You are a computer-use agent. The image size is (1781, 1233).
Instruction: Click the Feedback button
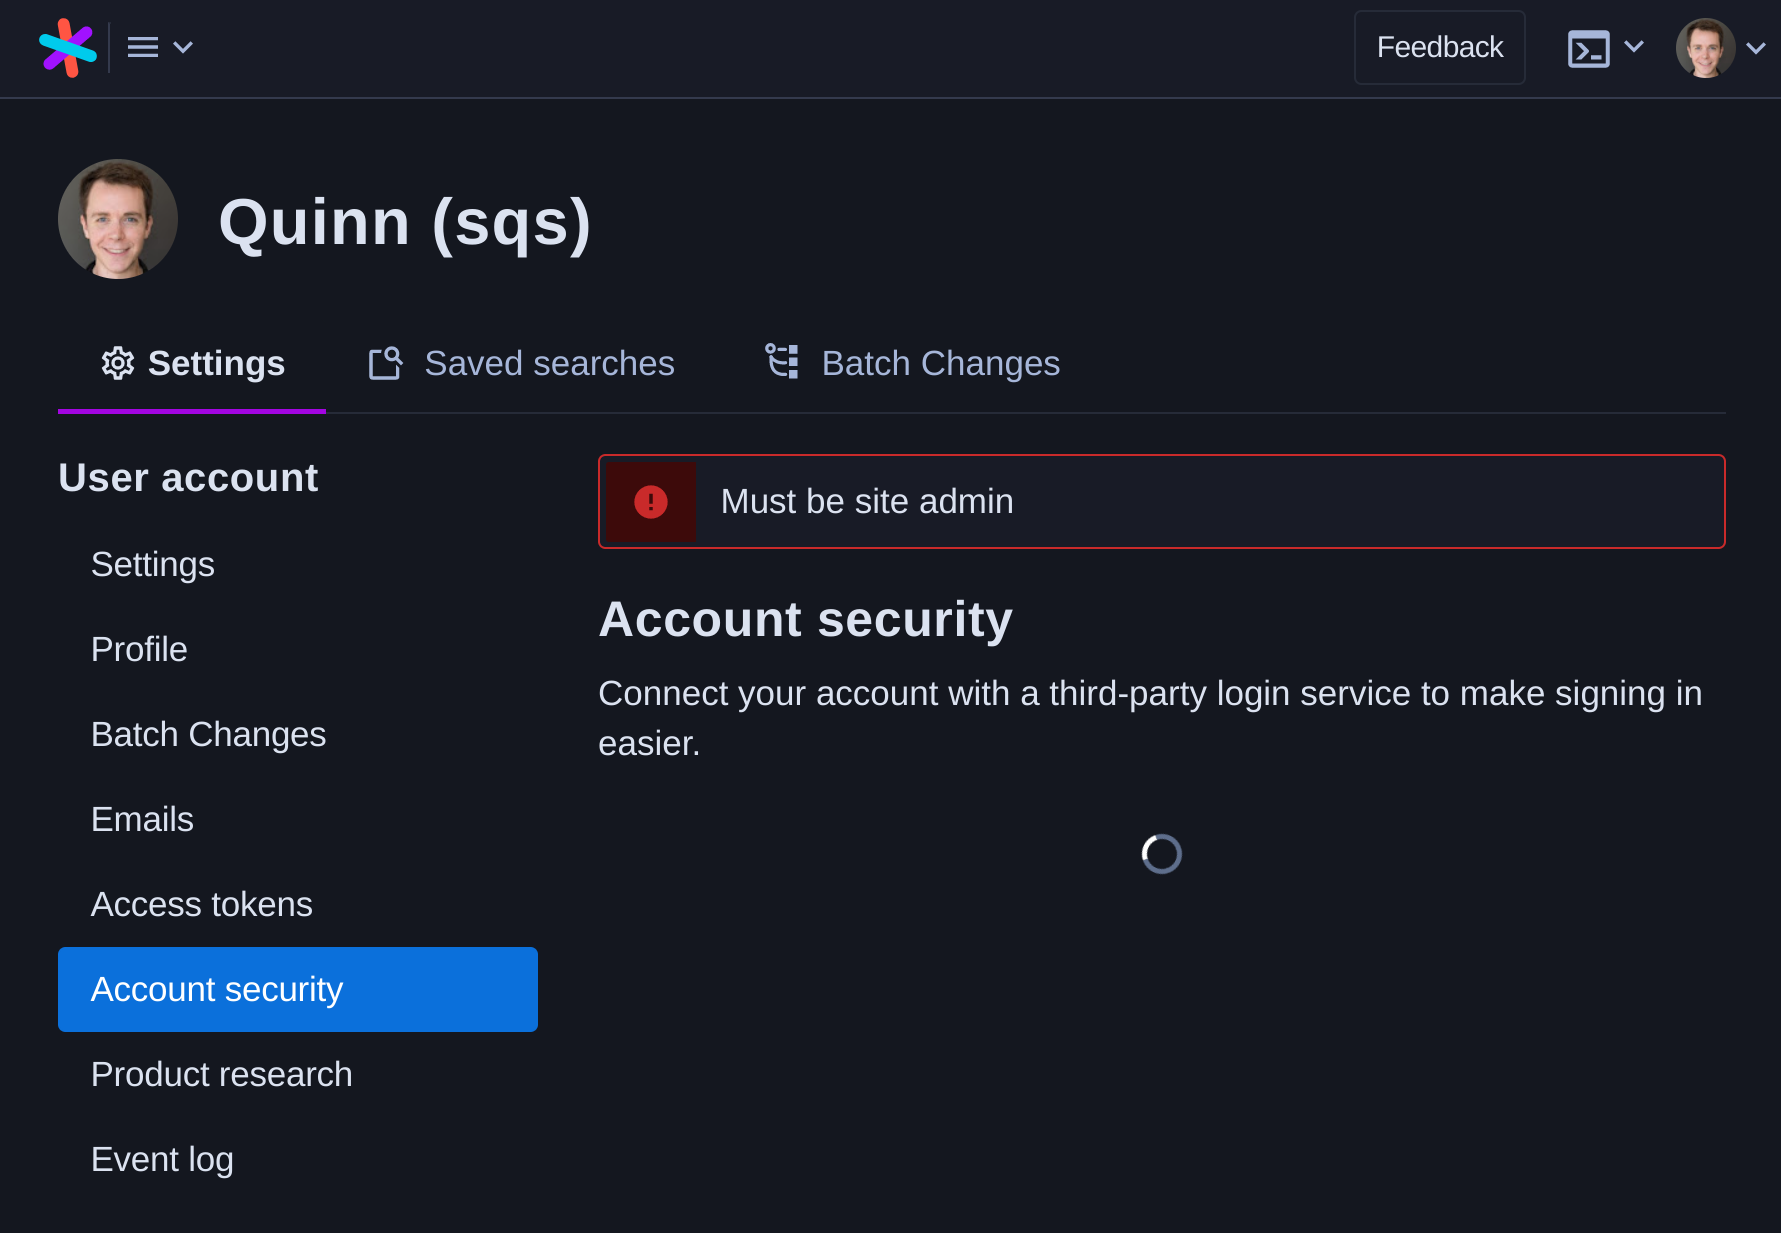tap(1439, 47)
